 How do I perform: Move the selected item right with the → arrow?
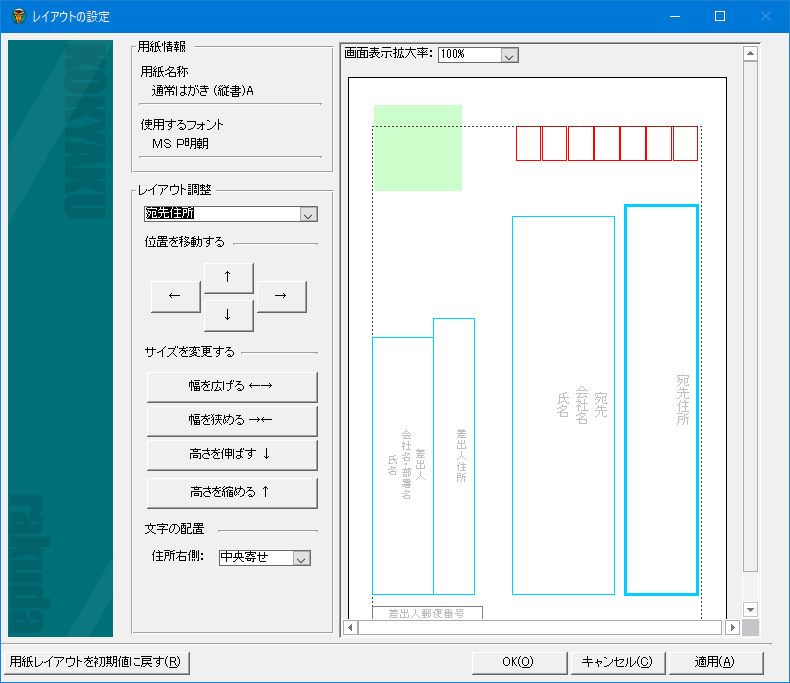(x=281, y=296)
